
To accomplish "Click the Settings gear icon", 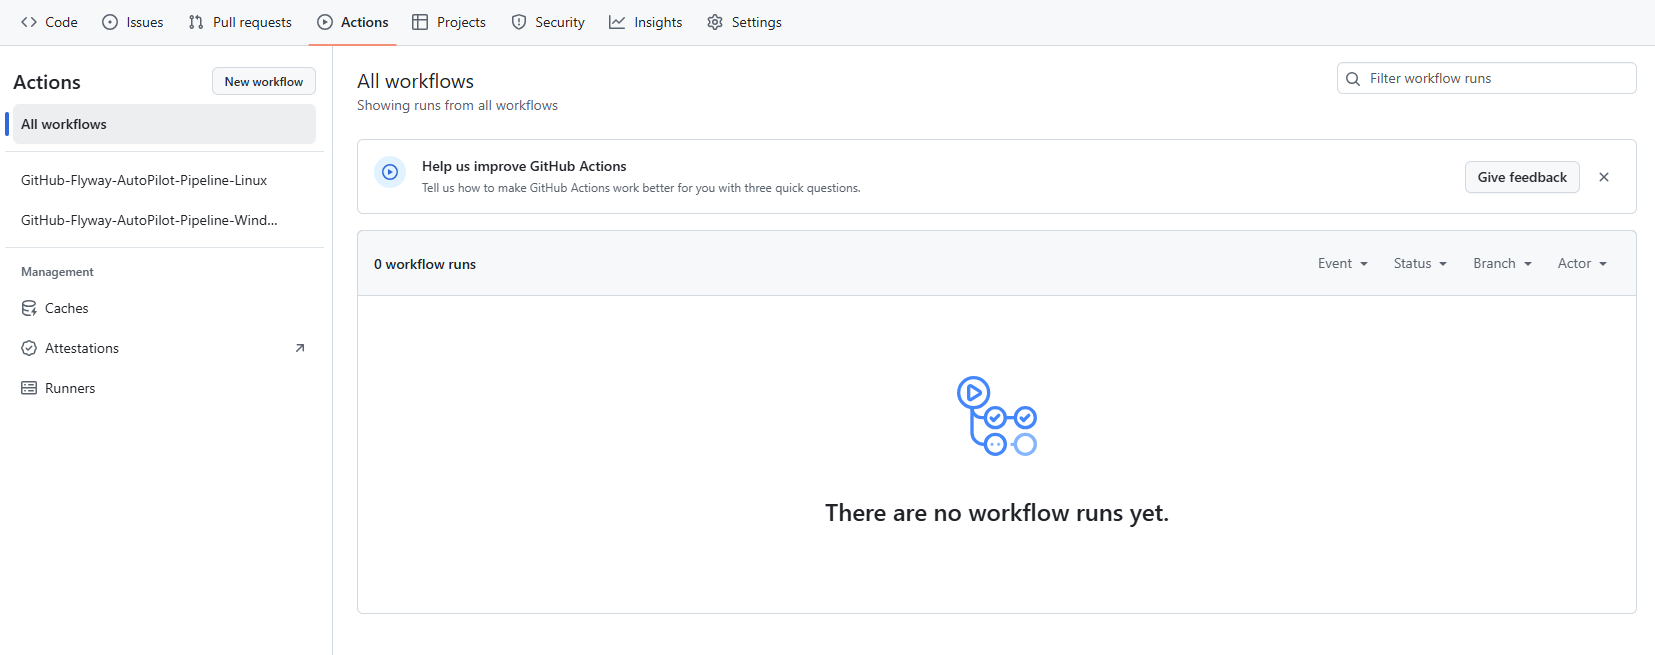I will coord(715,22).
